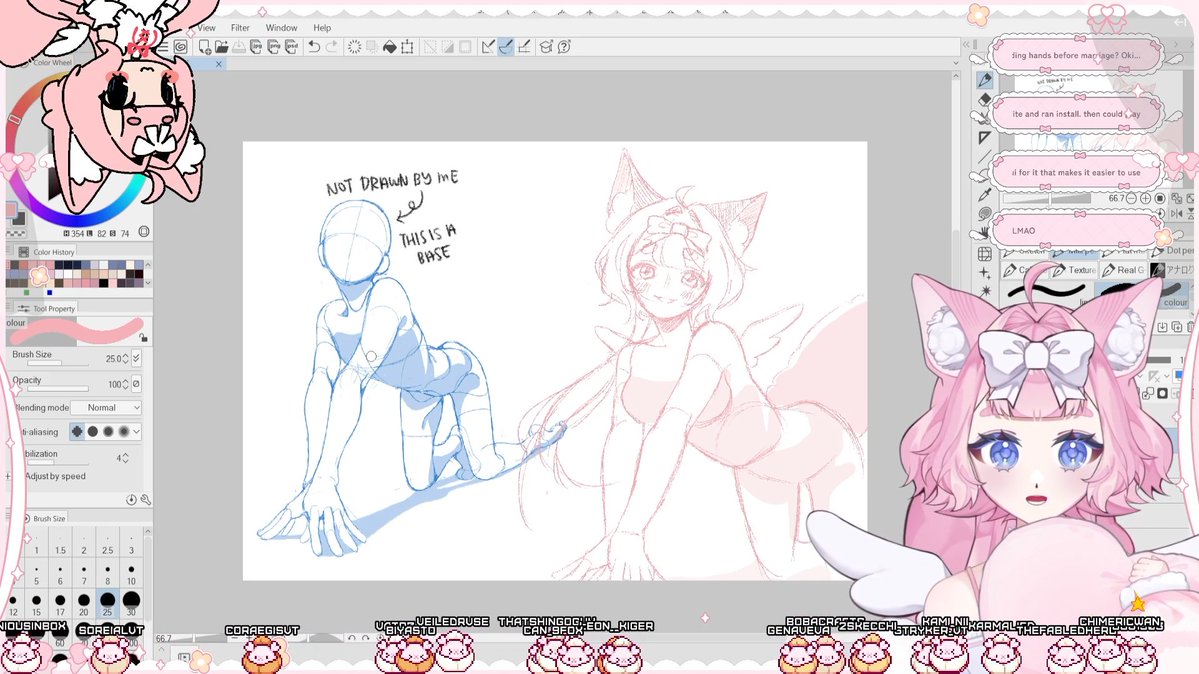The image size is (1199, 674).
Task: Redo the last undone action
Action: [331, 47]
